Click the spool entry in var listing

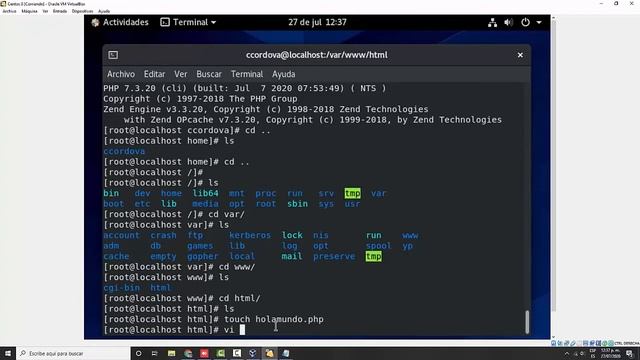coord(378,246)
